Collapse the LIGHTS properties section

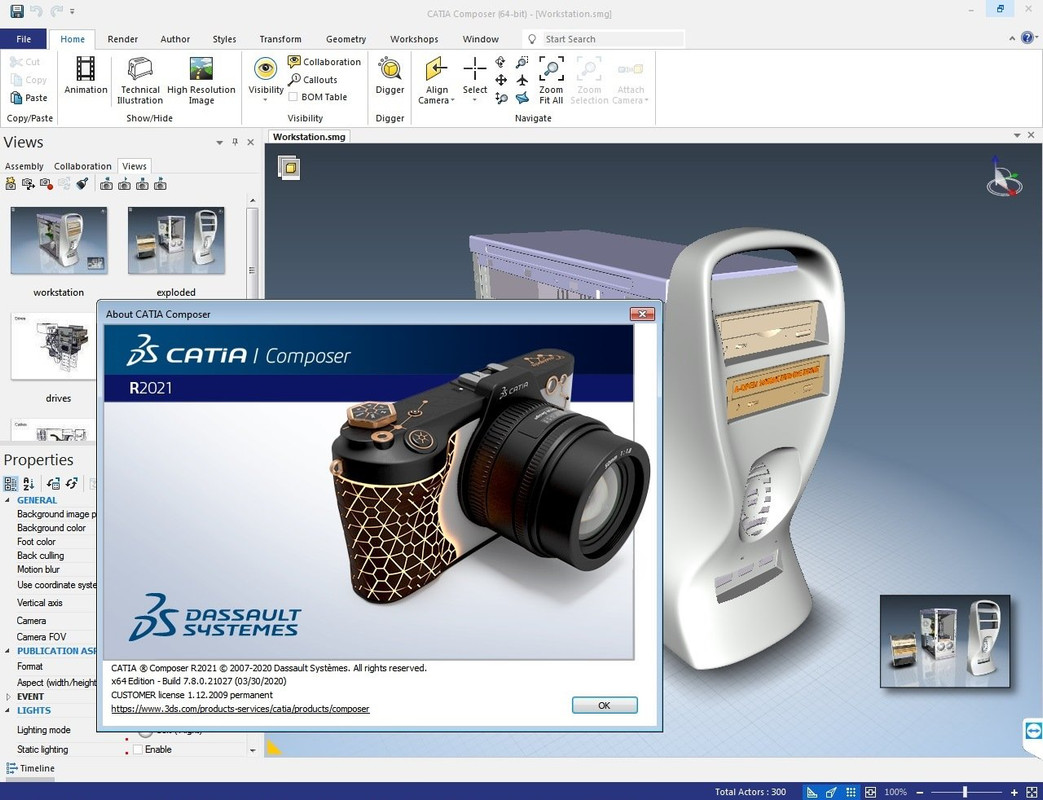[8, 710]
